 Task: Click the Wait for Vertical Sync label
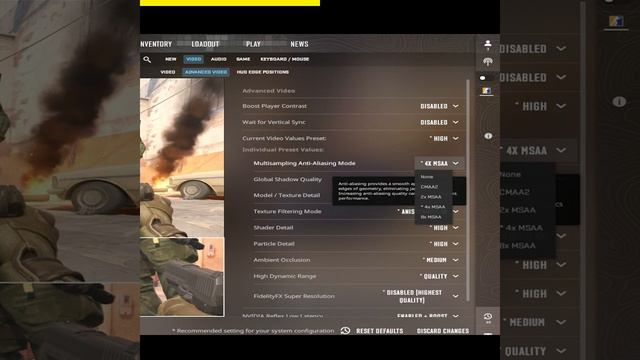coord(274,122)
